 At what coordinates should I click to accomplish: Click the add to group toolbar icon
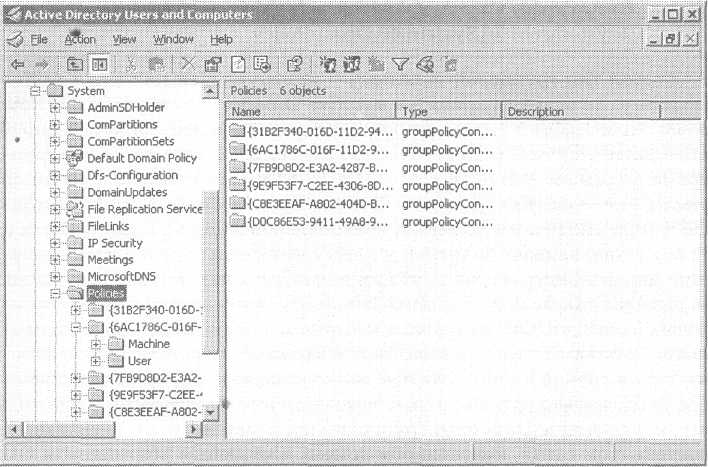coord(450,65)
